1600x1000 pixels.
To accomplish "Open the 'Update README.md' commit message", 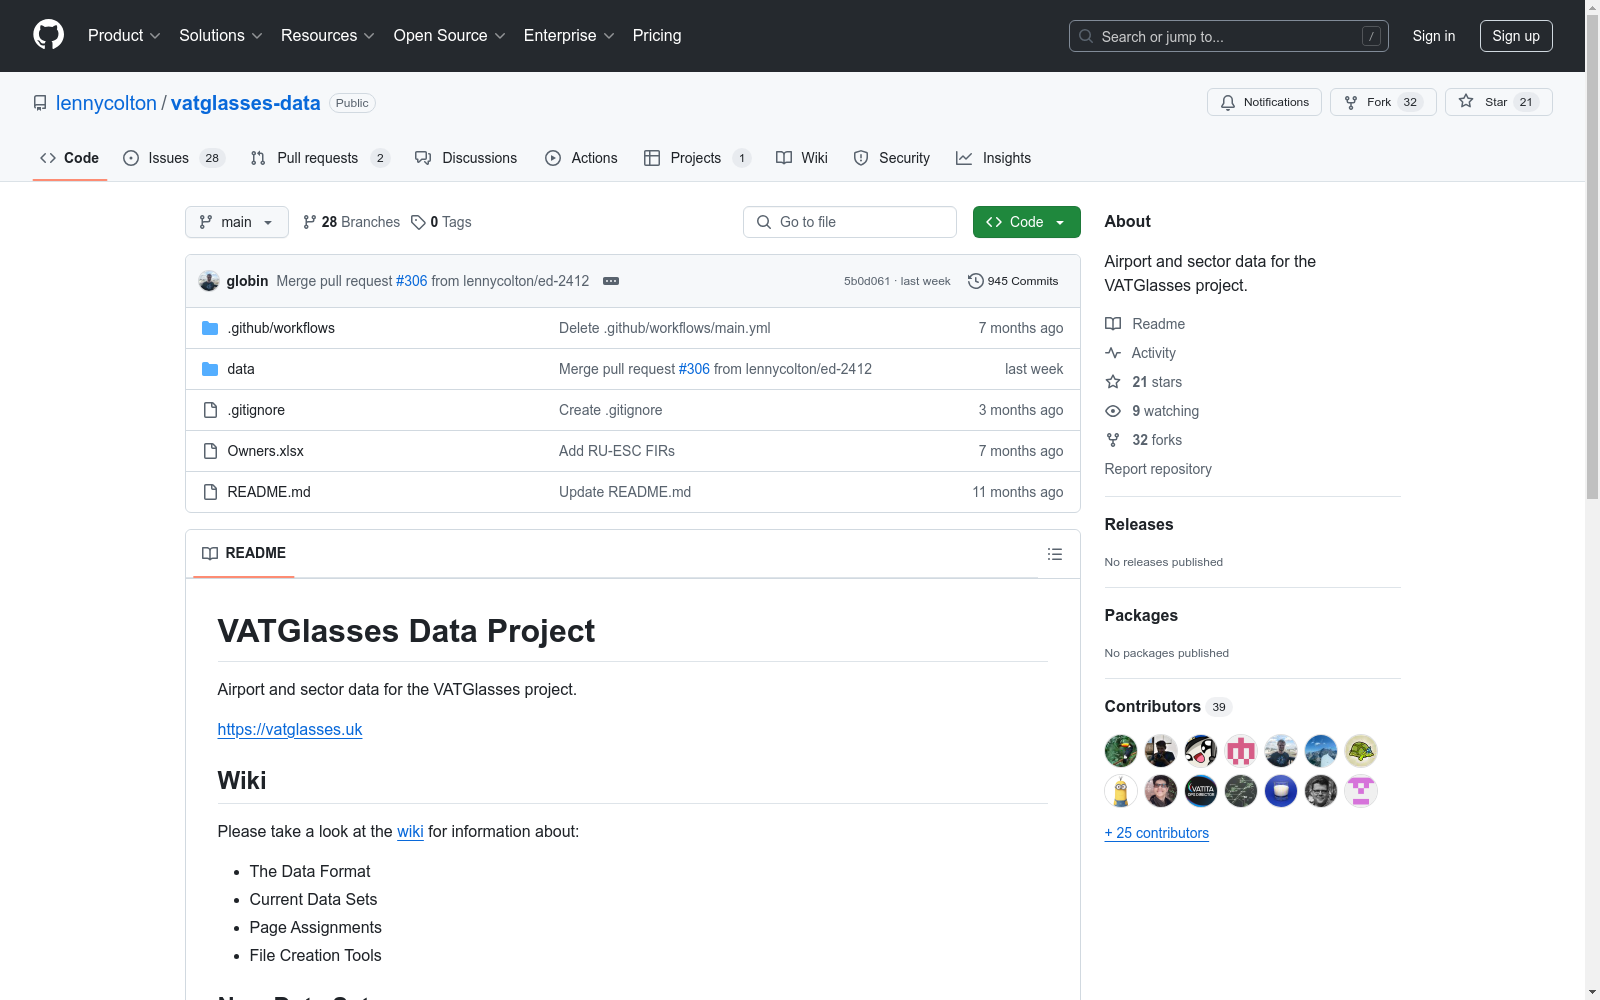I will point(625,492).
